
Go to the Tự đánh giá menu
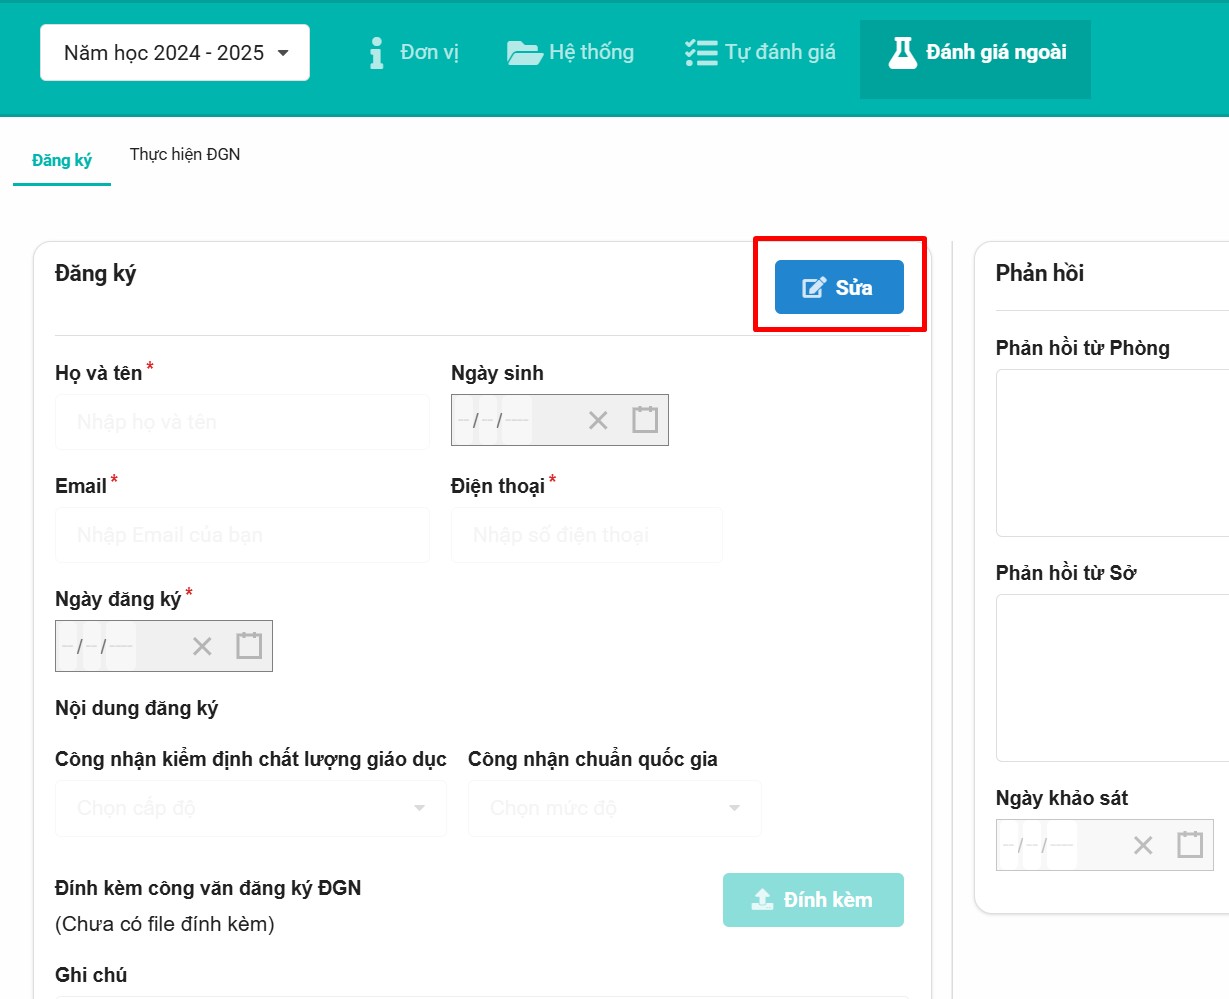tap(760, 52)
